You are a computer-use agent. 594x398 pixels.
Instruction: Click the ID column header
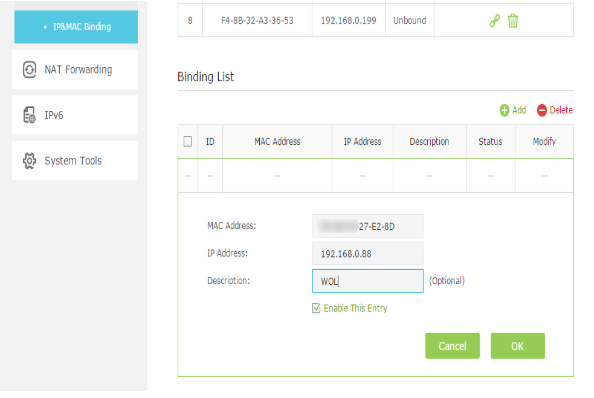click(210, 142)
